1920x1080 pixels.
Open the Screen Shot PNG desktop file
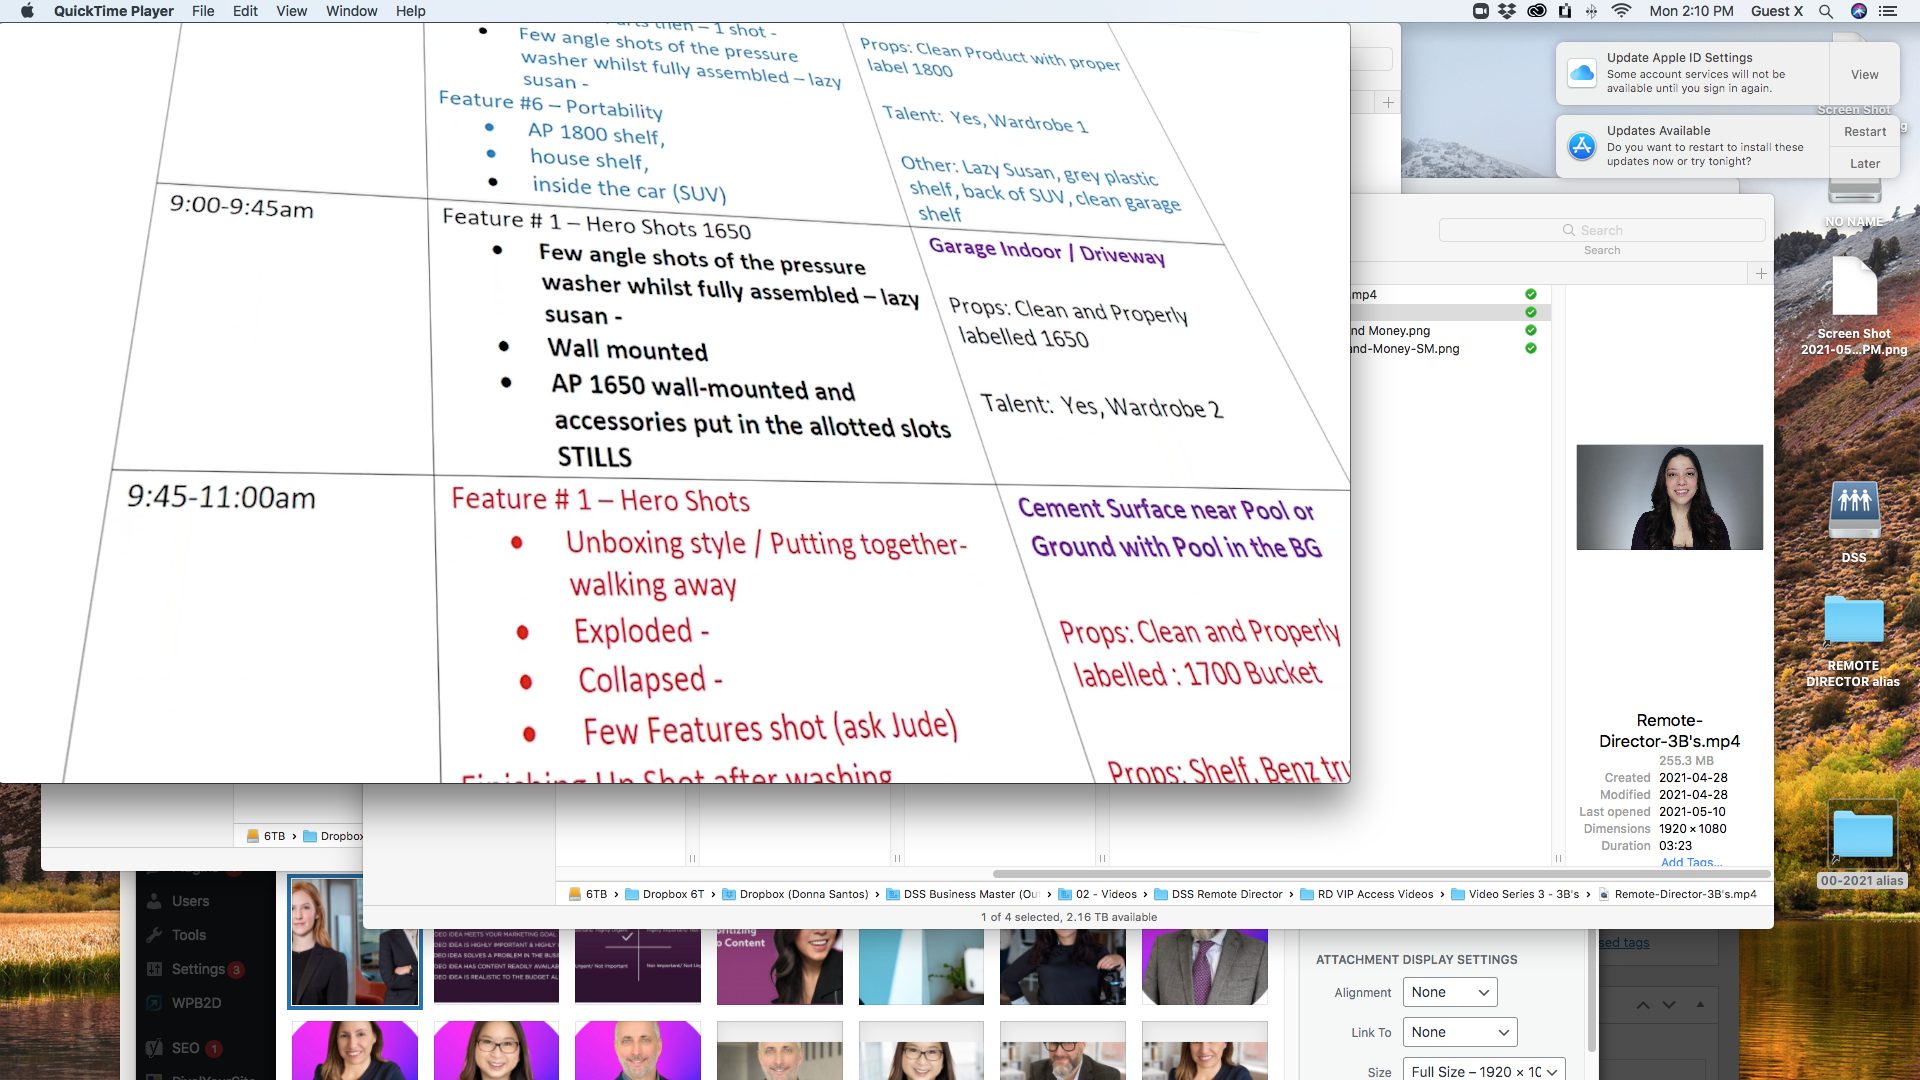[x=1854, y=305]
